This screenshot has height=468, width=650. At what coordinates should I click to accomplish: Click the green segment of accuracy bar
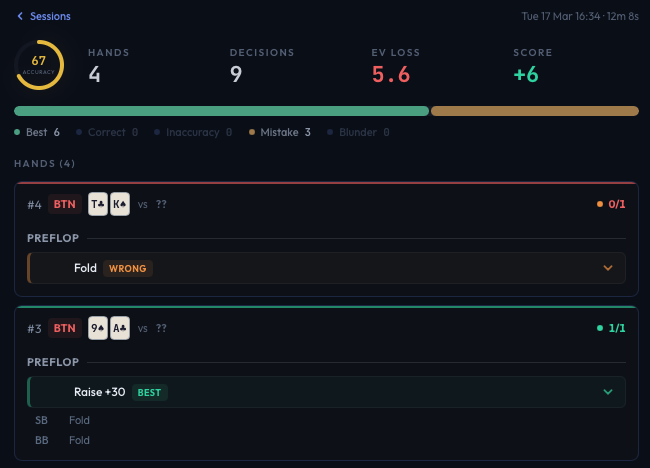(221, 111)
